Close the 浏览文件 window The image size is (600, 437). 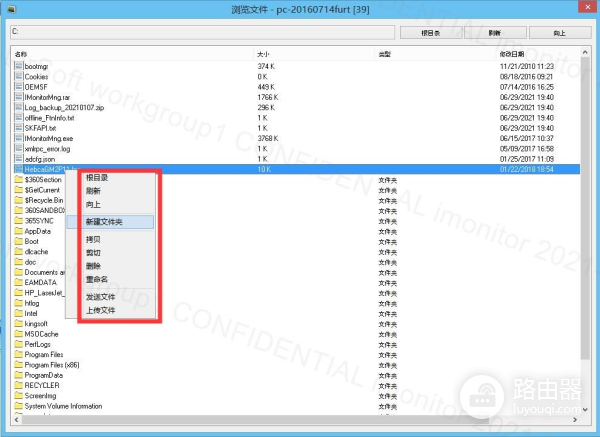(589, 8)
